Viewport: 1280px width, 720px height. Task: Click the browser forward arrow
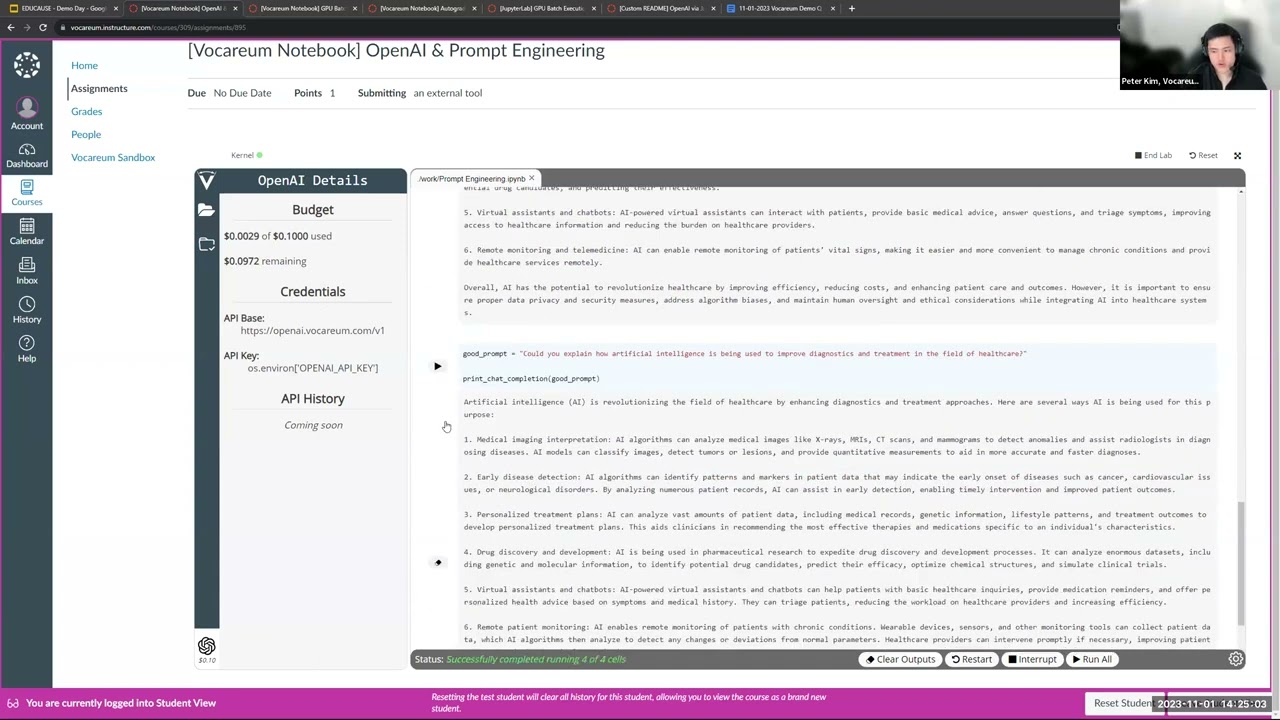pyautogui.click(x=27, y=27)
